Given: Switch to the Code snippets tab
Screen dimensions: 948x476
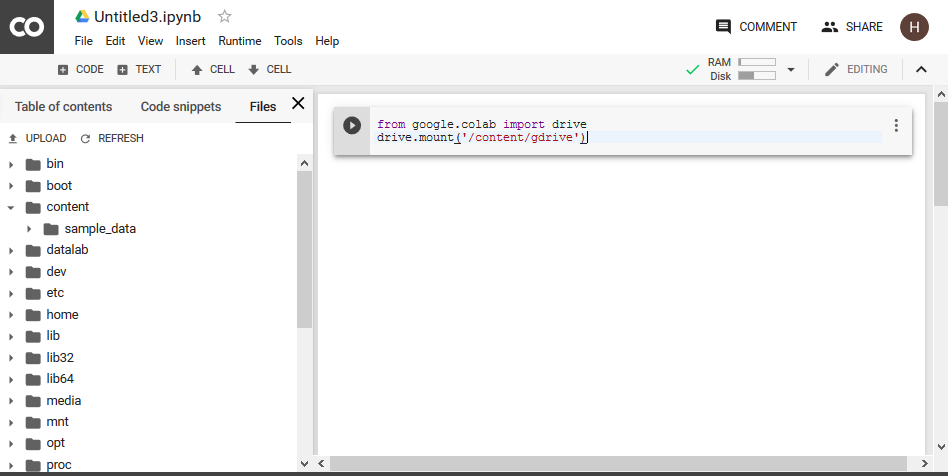Looking at the screenshot, I should (x=181, y=107).
